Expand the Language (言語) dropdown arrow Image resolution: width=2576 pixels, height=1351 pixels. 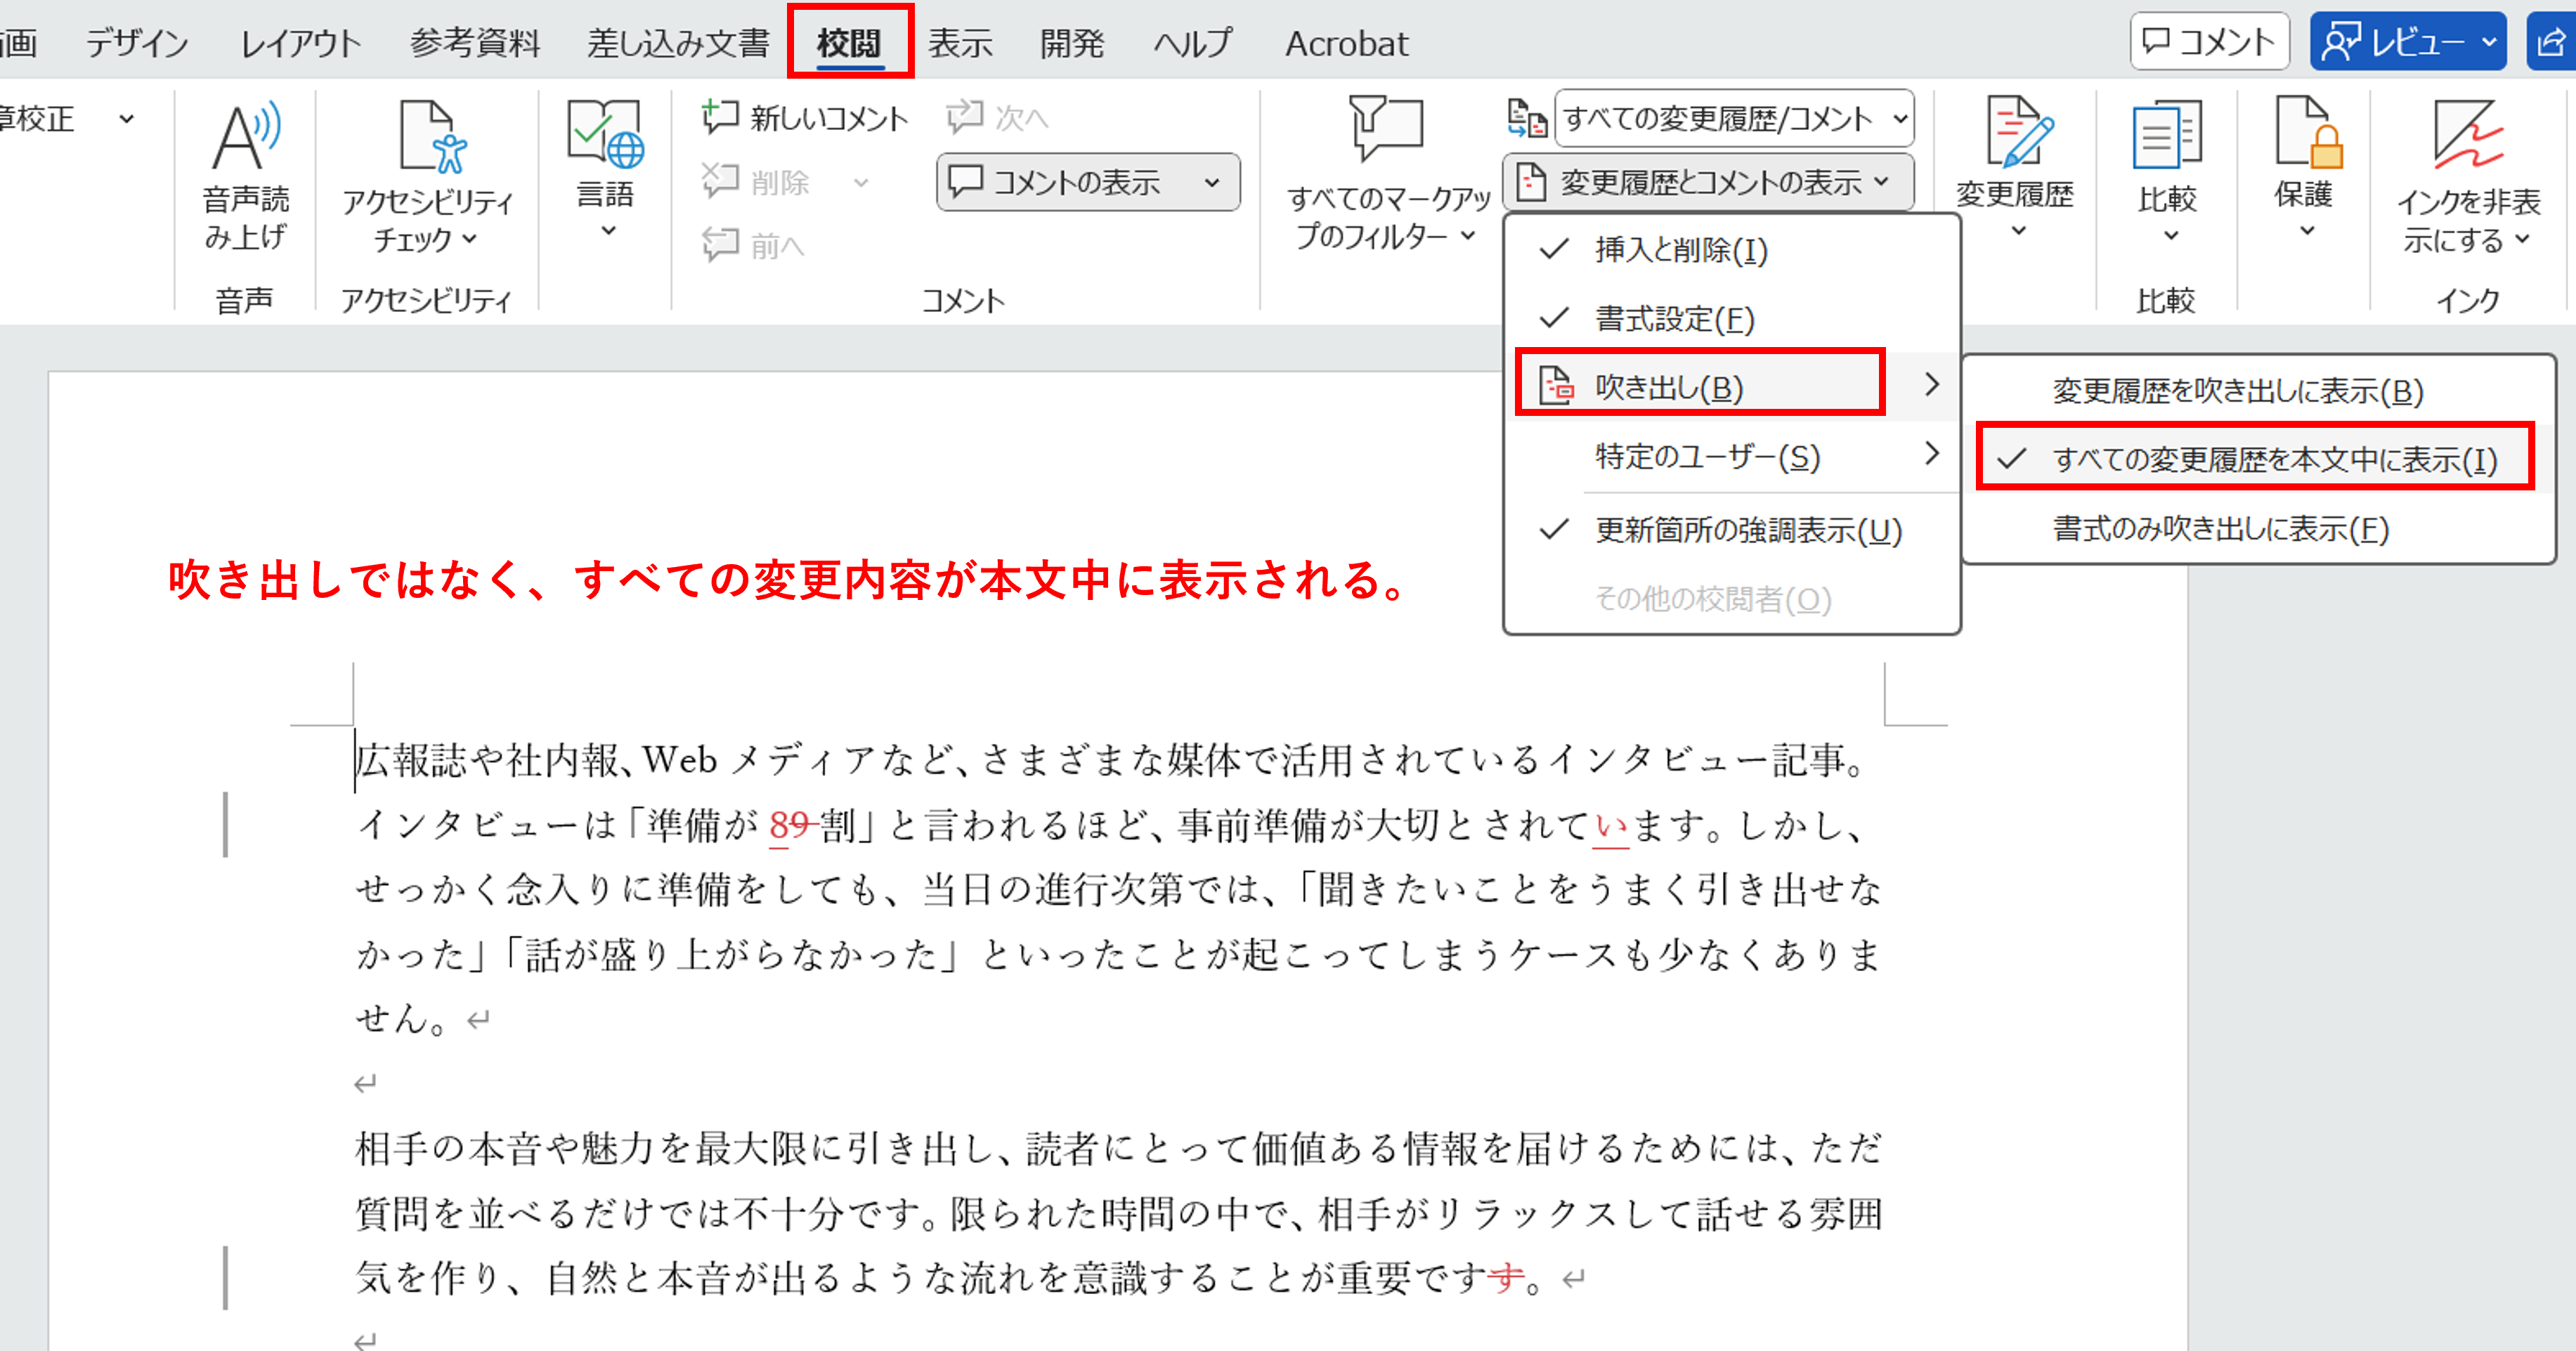click(607, 232)
